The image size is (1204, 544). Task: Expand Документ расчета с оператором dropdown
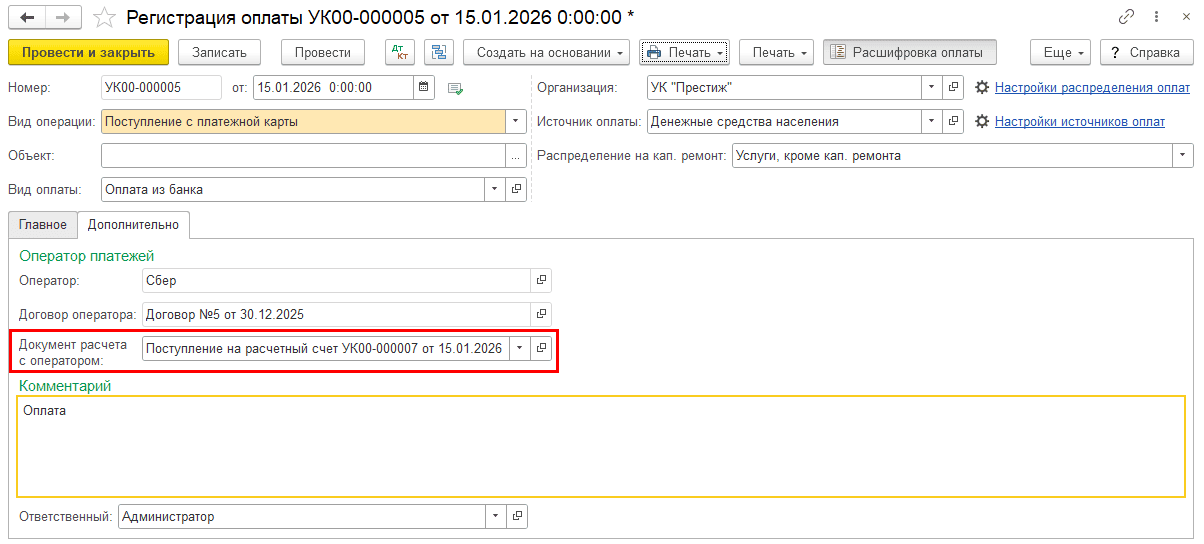pos(518,348)
